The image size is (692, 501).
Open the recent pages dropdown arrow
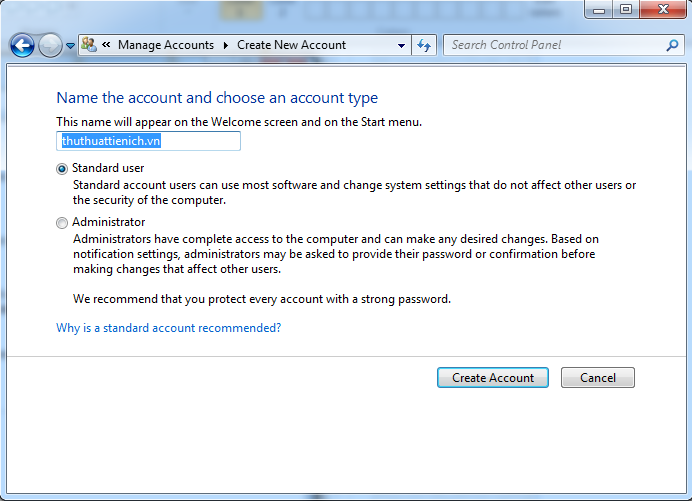(x=70, y=46)
